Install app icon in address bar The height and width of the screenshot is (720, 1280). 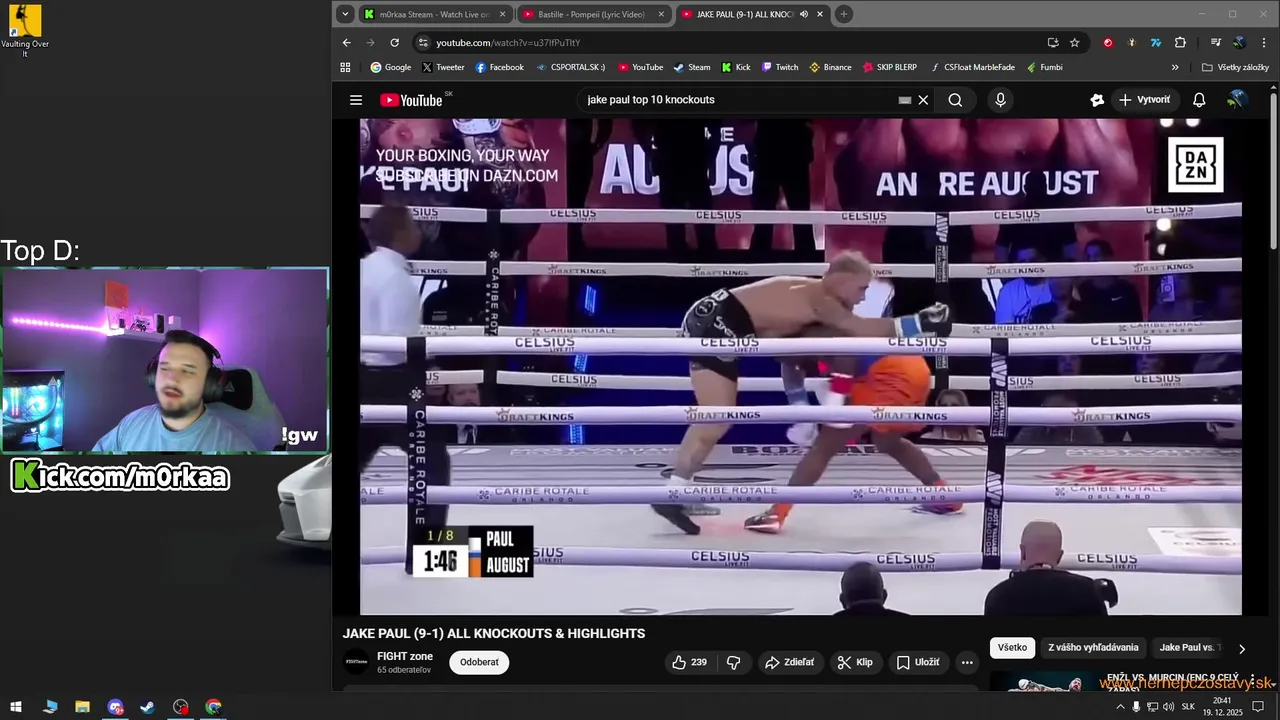point(1053,42)
